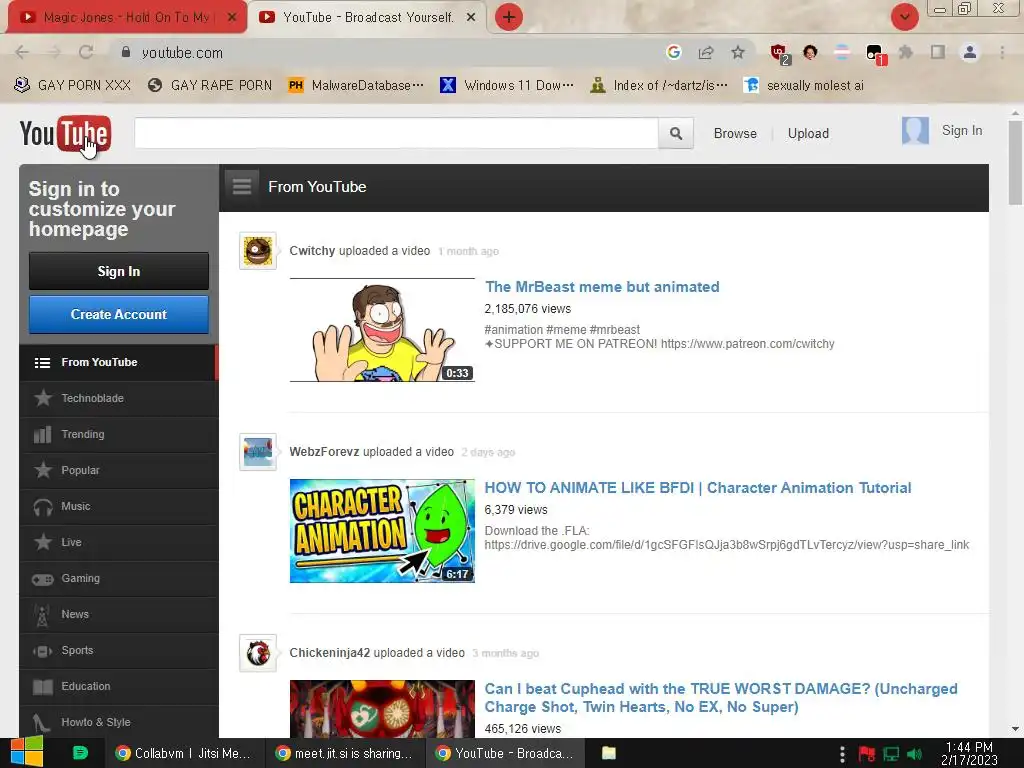This screenshot has width=1024, height=768.
Task: Open HOW TO ANIMATE LIKE BFDI video title
Action: [697, 488]
